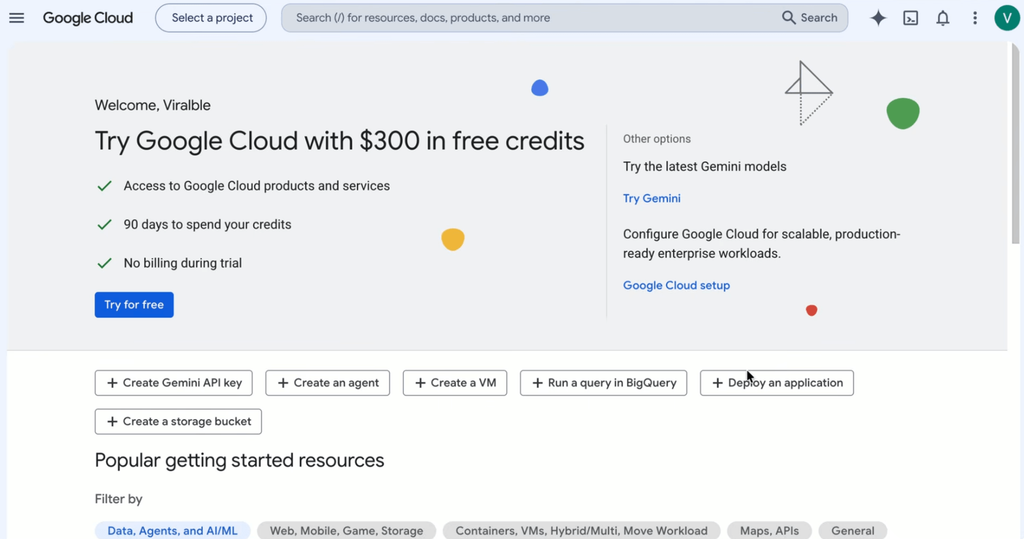1024x539 pixels.
Task: Select Web, Mobile, Game, Storage filter chip
Action: click(x=346, y=531)
